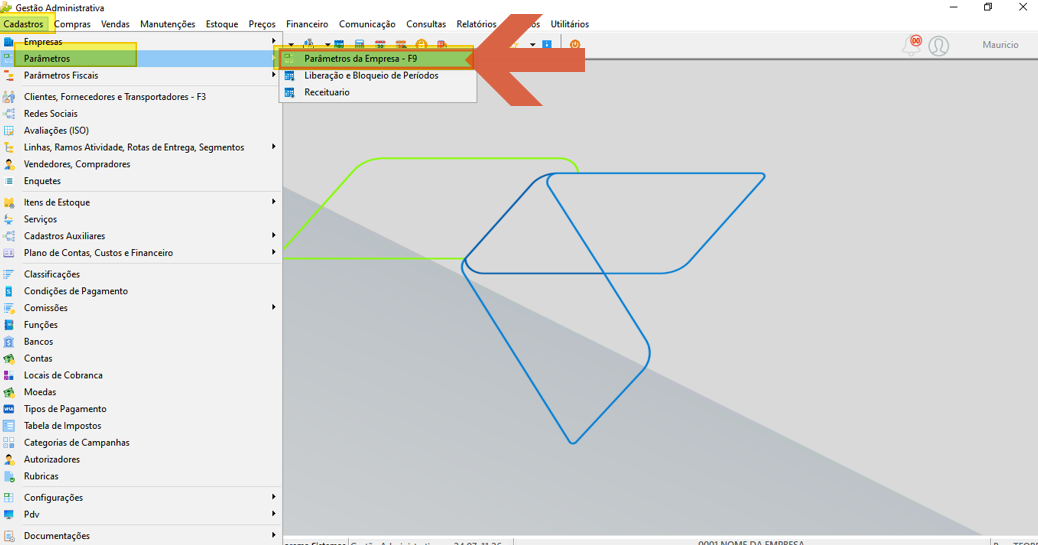
Task: Click the Contas money icon
Action: (x=9, y=358)
